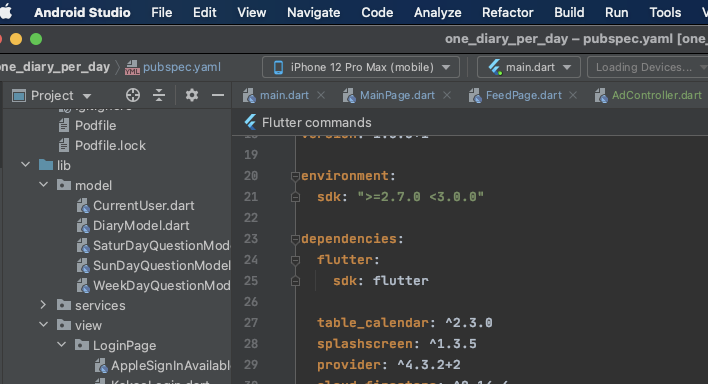Click one_diary_per_day breadcrumb root
Screen dimensions: 708x384
(55, 67)
